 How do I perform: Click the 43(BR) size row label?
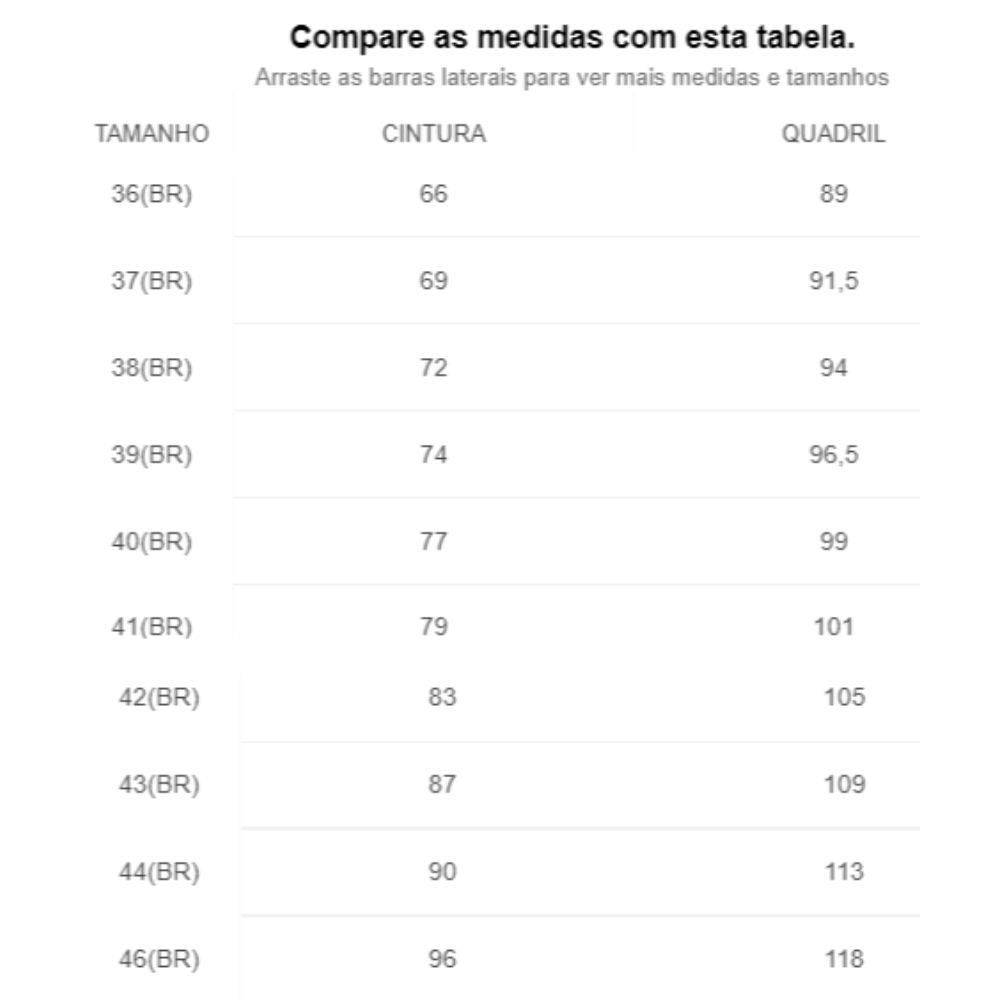[159, 784]
